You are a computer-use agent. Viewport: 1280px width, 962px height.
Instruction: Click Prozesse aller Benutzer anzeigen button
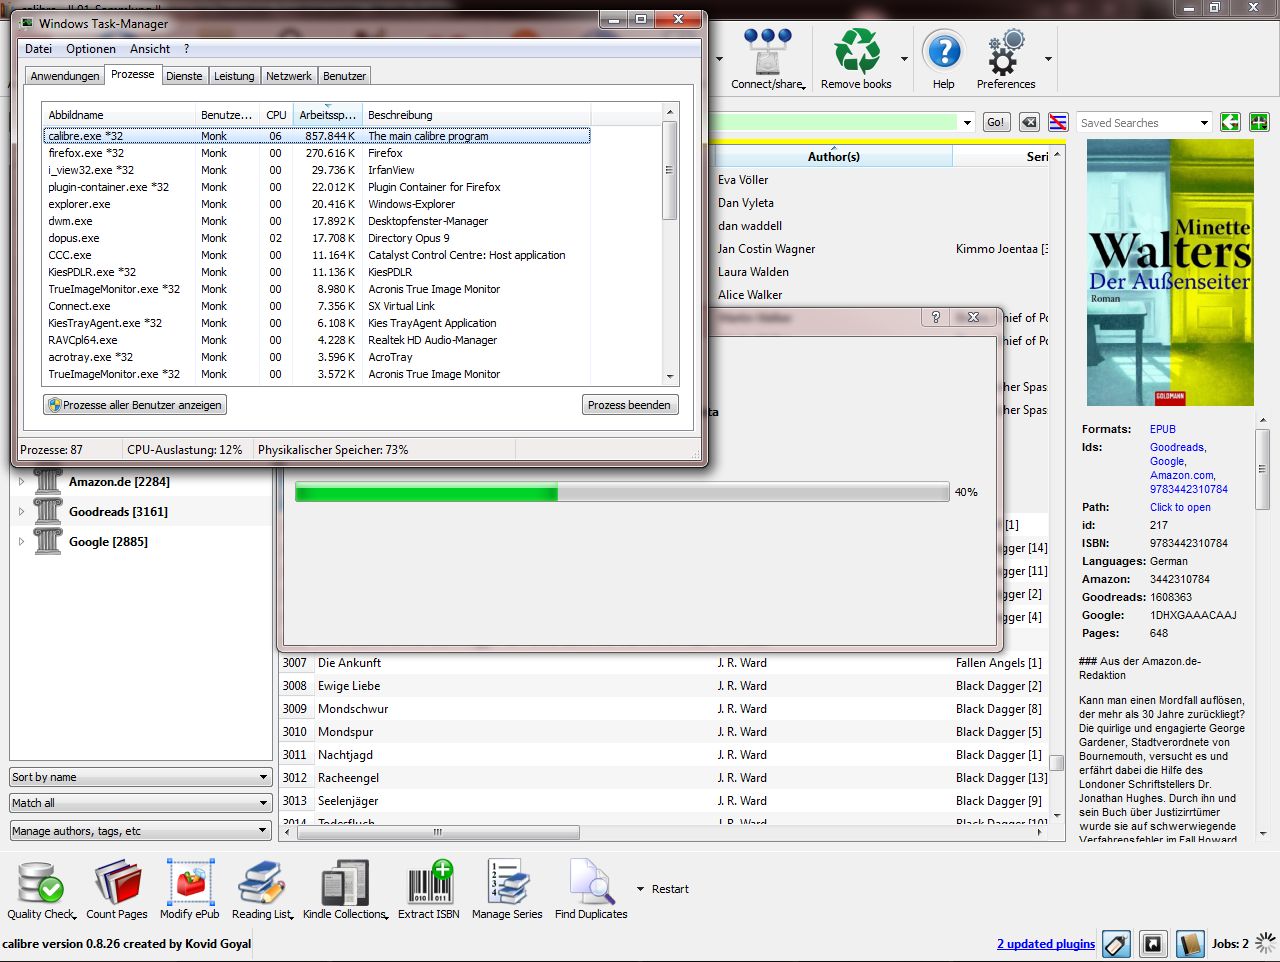click(x=135, y=405)
